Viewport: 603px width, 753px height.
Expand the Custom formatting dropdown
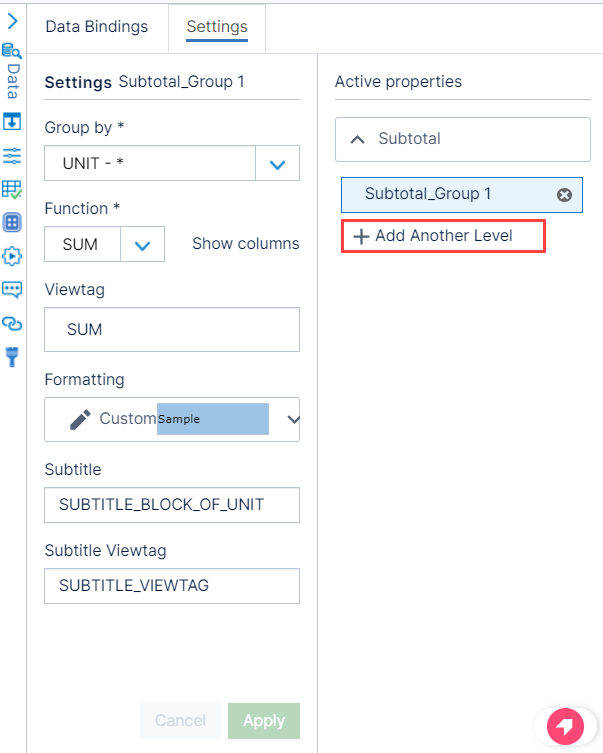pyautogui.click(x=293, y=419)
